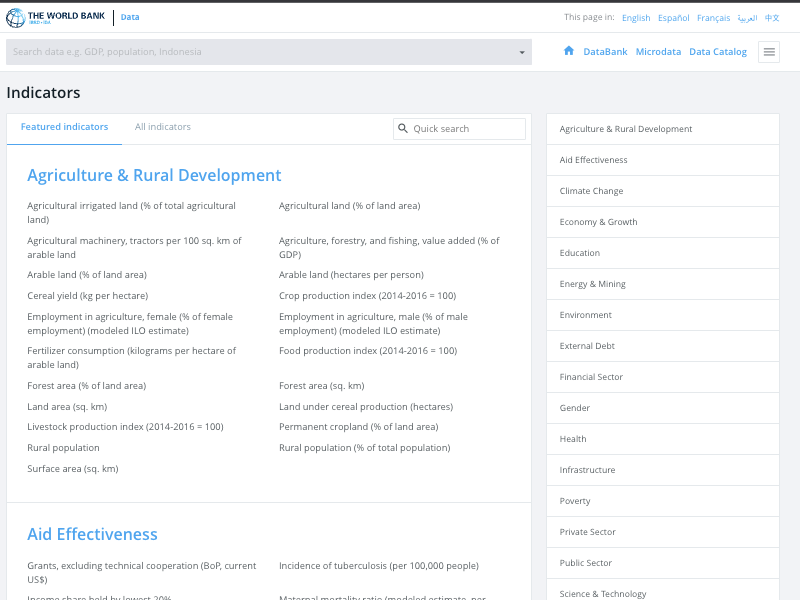Click the home icon in navigation
This screenshot has width=800, height=600.
tap(569, 51)
